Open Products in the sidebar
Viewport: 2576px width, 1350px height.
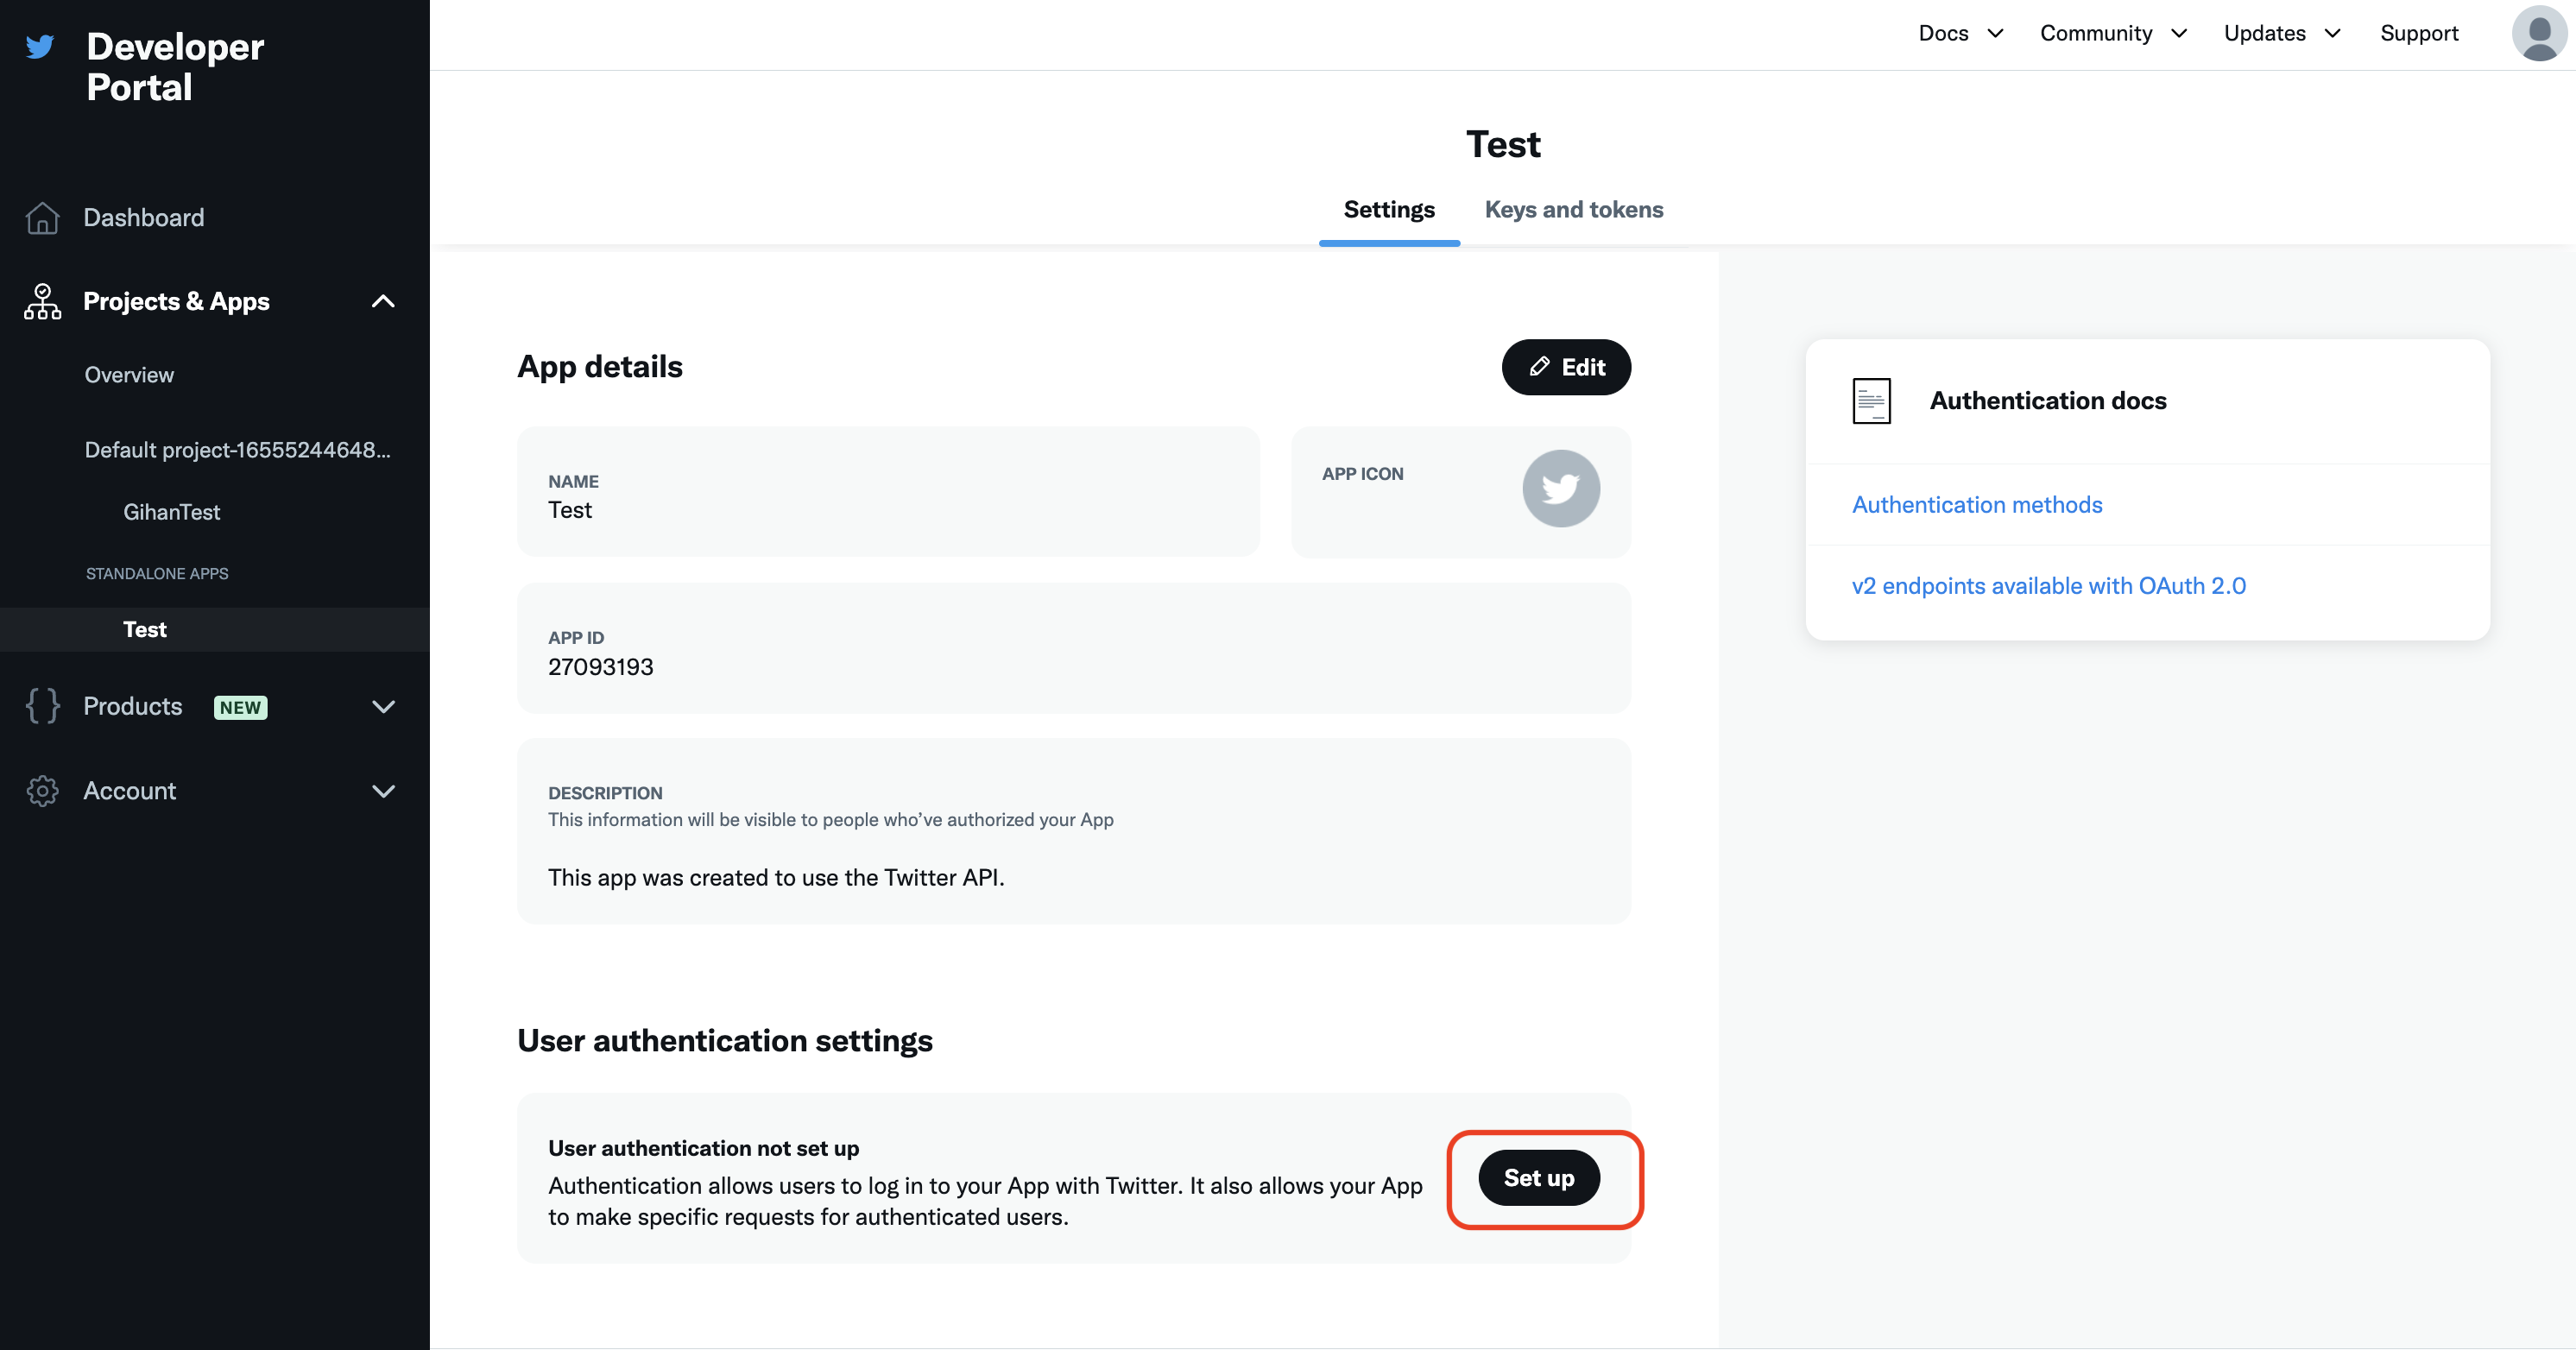tap(133, 706)
